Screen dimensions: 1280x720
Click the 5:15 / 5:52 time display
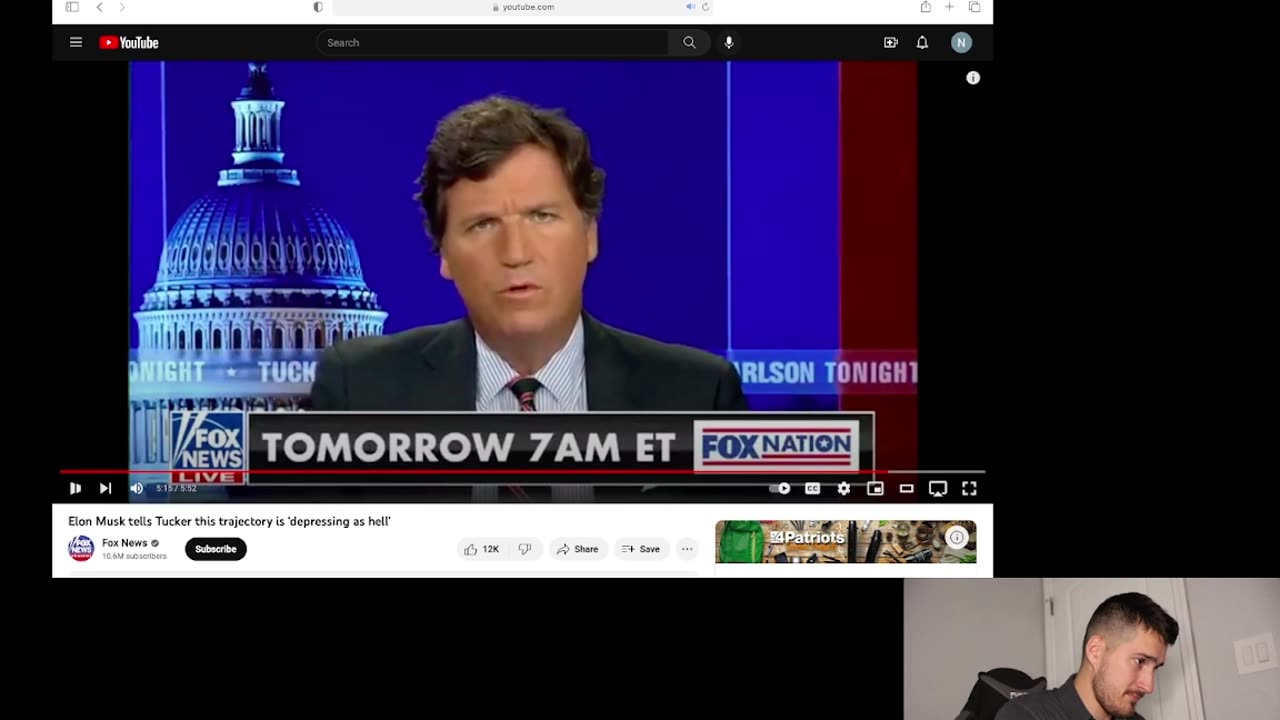pyautogui.click(x=176, y=488)
